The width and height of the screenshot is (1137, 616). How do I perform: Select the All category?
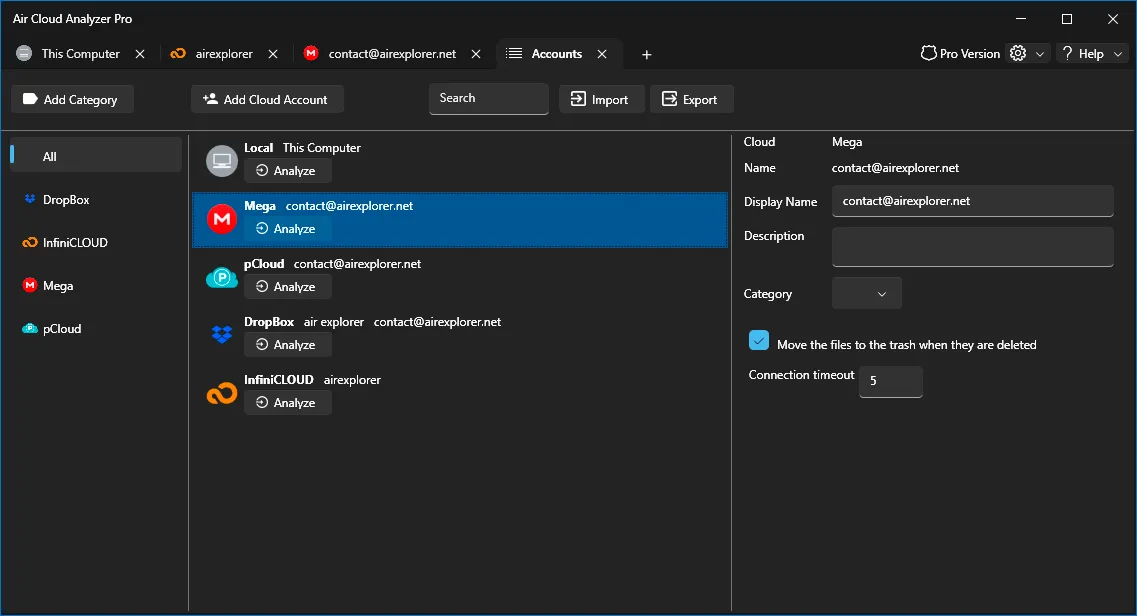pos(96,156)
